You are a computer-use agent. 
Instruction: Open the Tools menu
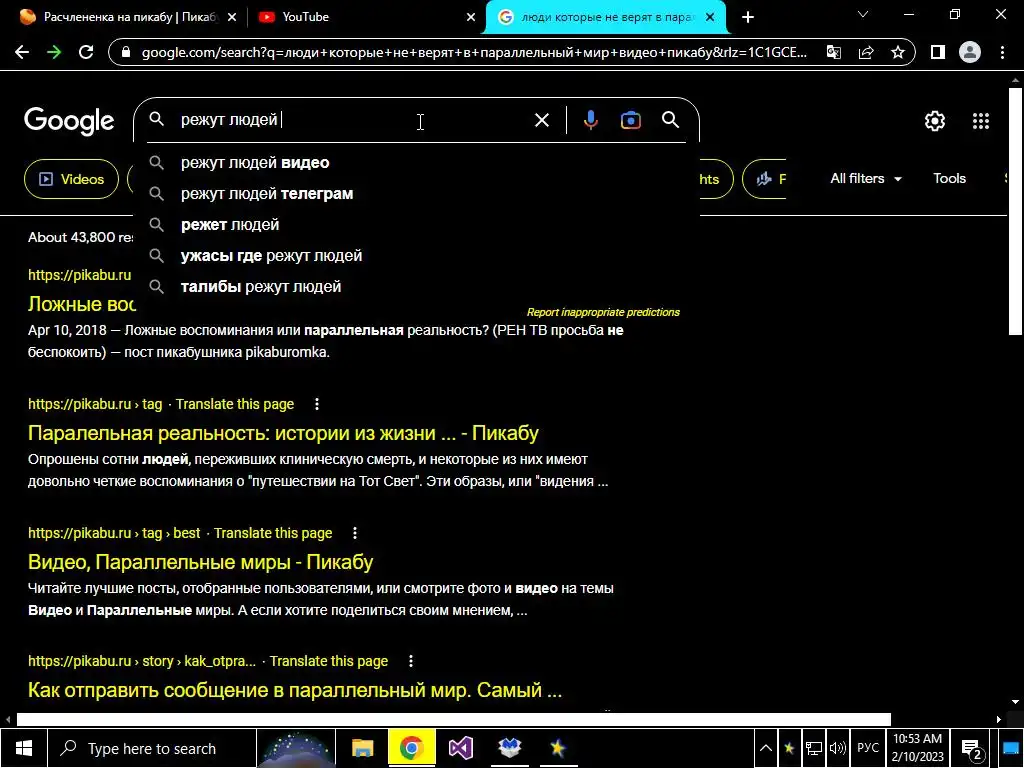[949, 178]
